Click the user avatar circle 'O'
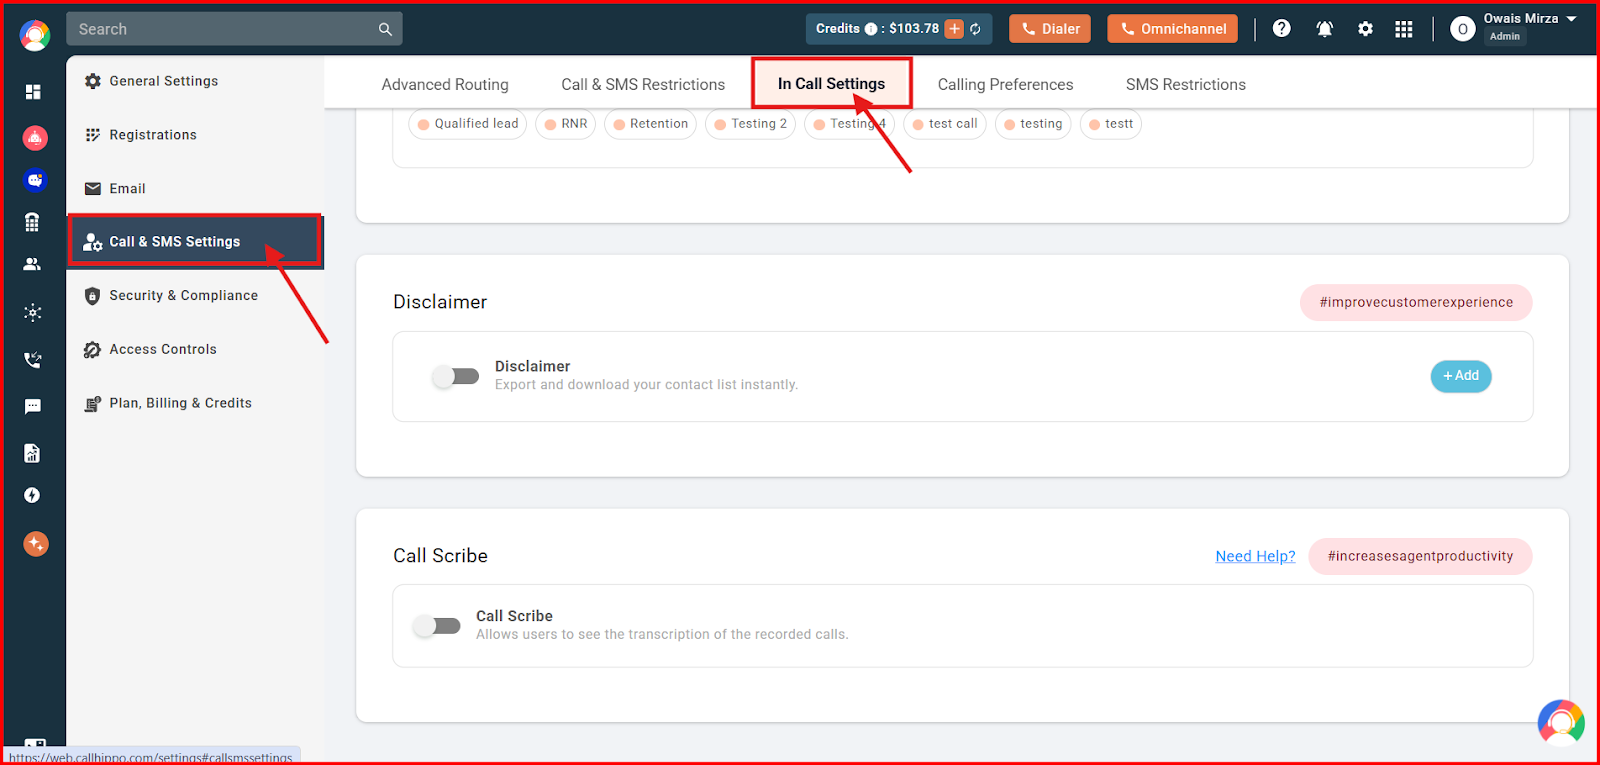Viewport: 1600px width, 765px height. tap(1463, 29)
